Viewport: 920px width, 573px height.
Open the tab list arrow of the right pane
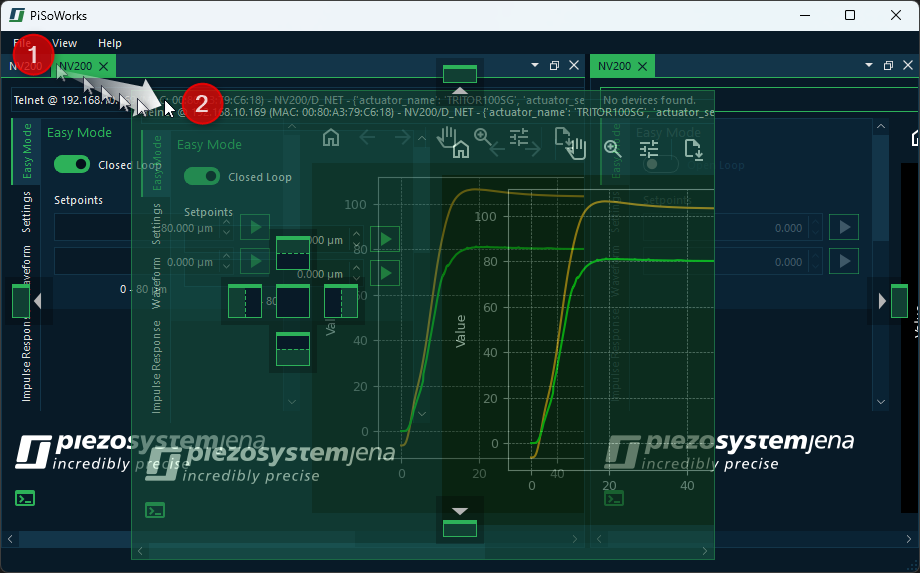(x=868, y=66)
